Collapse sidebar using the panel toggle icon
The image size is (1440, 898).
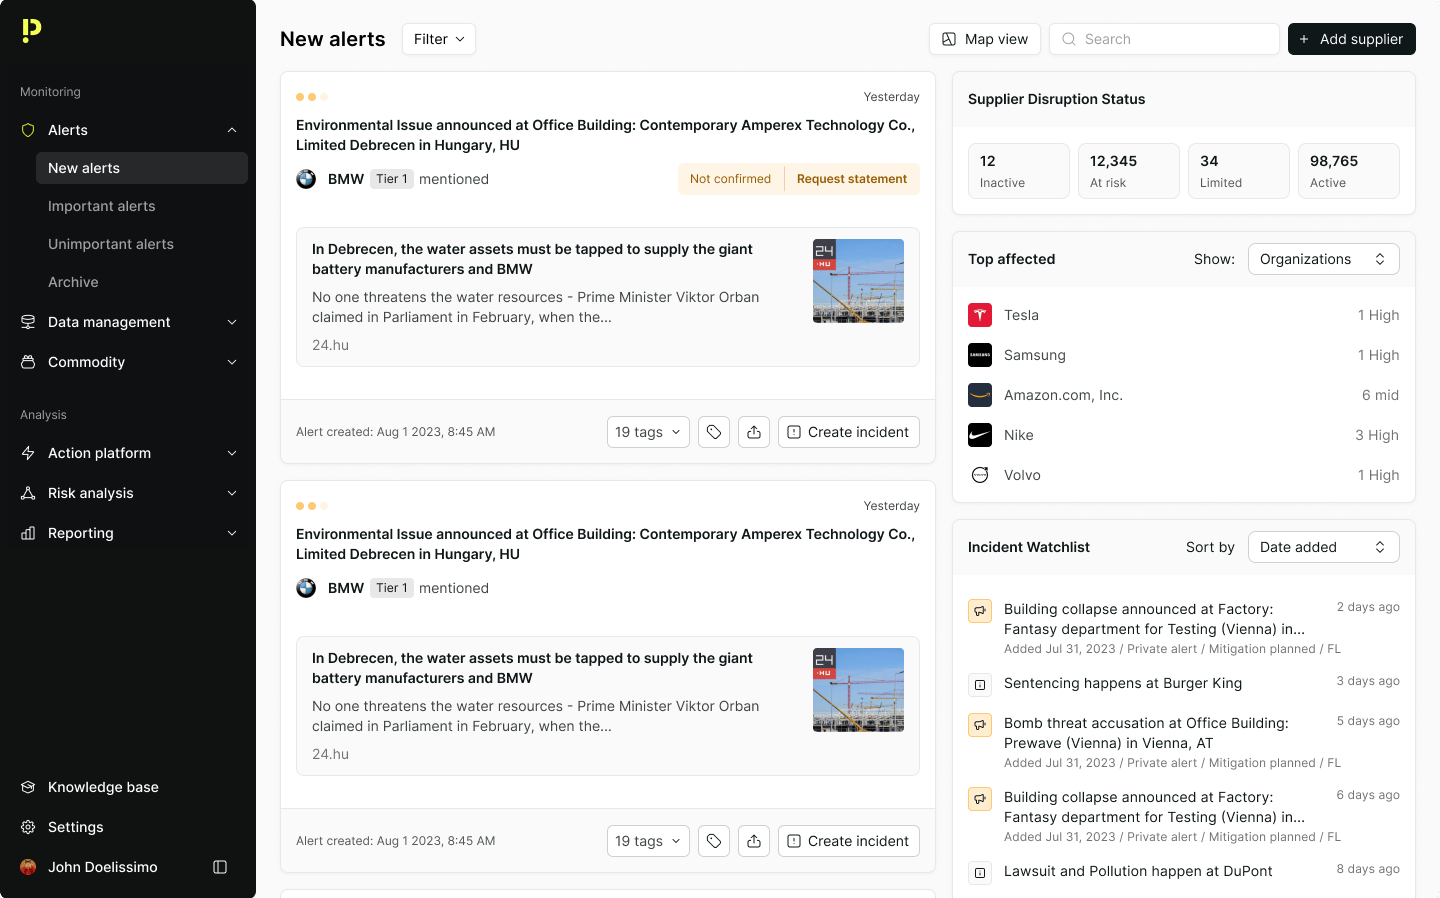tap(220, 867)
